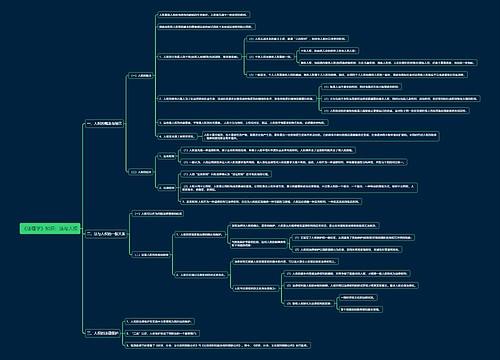Select short node 1 under (二) of branch 一
The image size is (500, 360).
click(x=167, y=156)
